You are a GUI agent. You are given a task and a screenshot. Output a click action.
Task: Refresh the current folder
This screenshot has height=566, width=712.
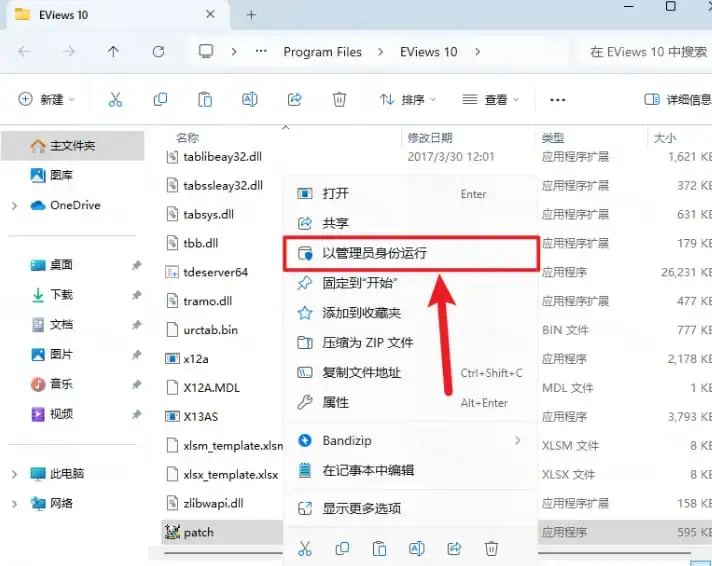pyautogui.click(x=158, y=52)
